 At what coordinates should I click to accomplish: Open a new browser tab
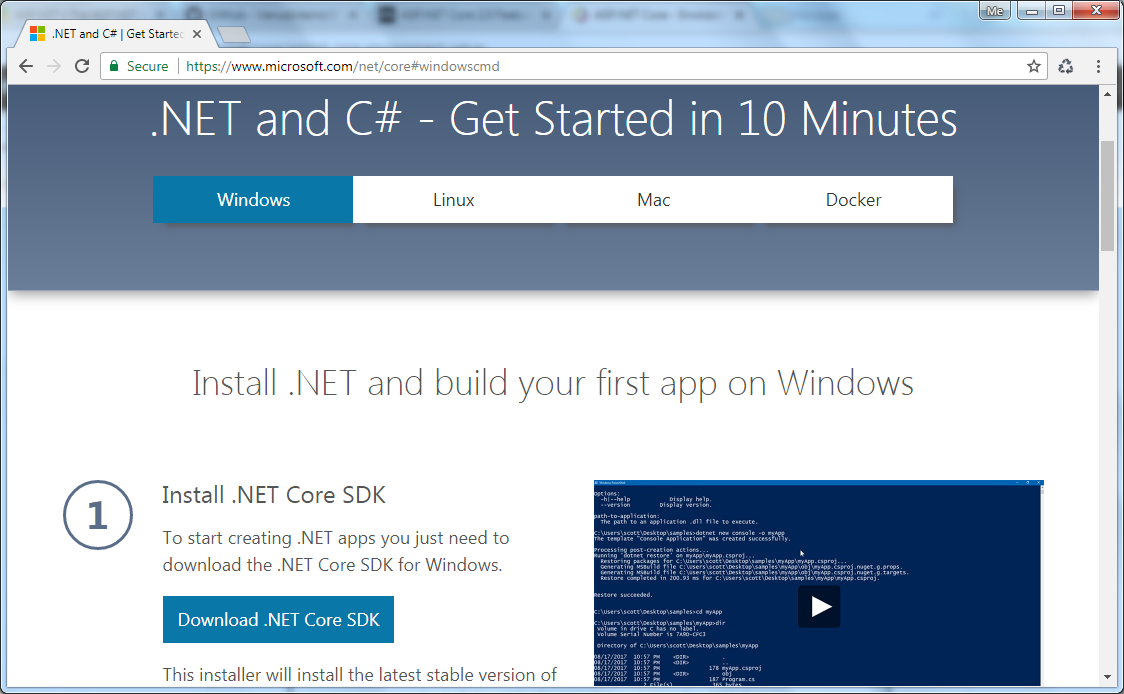click(234, 34)
